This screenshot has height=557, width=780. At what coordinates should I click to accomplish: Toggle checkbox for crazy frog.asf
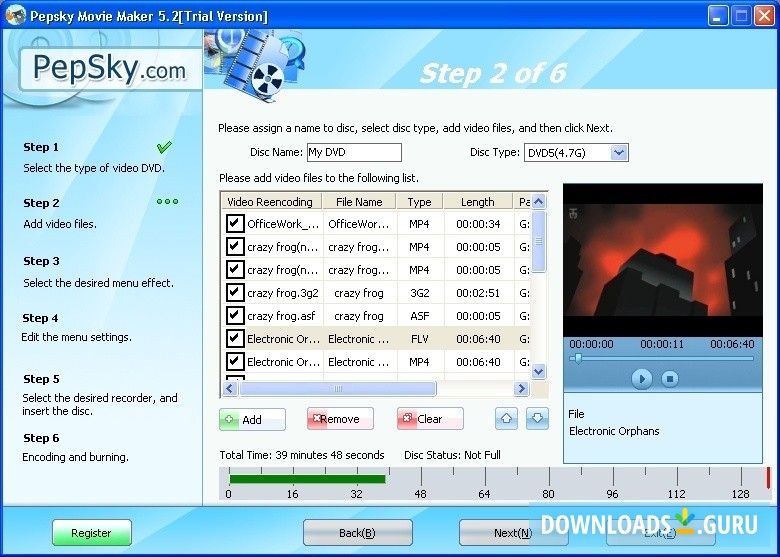click(x=235, y=315)
